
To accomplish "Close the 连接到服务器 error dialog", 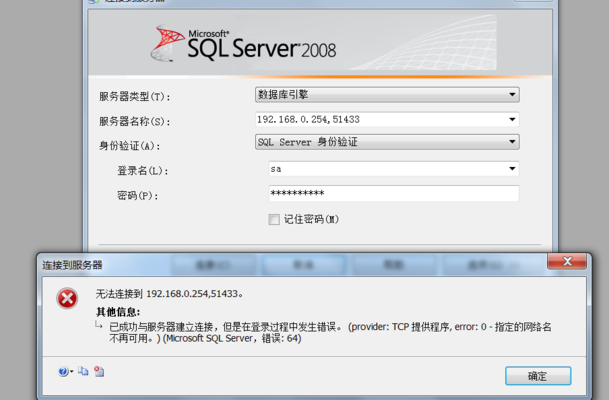I will pyautogui.click(x=567, y=261).
